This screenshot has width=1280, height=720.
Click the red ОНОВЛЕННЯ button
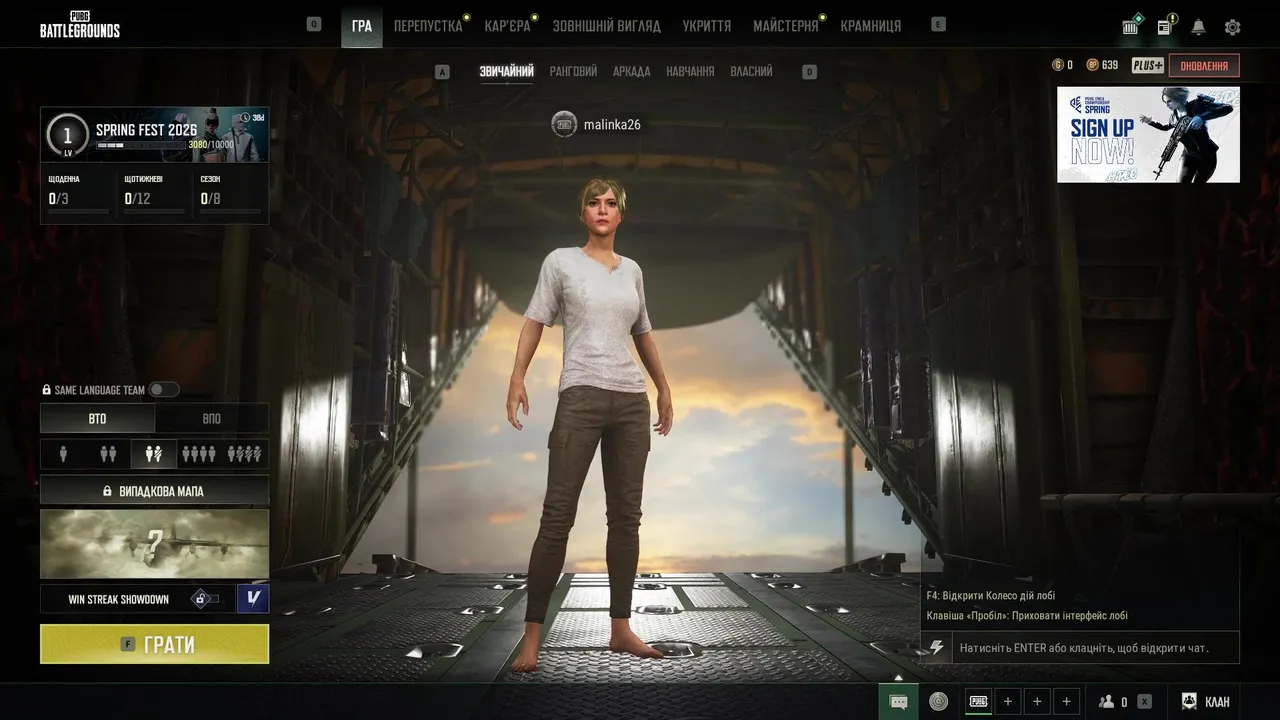(x=1204, y=65)
